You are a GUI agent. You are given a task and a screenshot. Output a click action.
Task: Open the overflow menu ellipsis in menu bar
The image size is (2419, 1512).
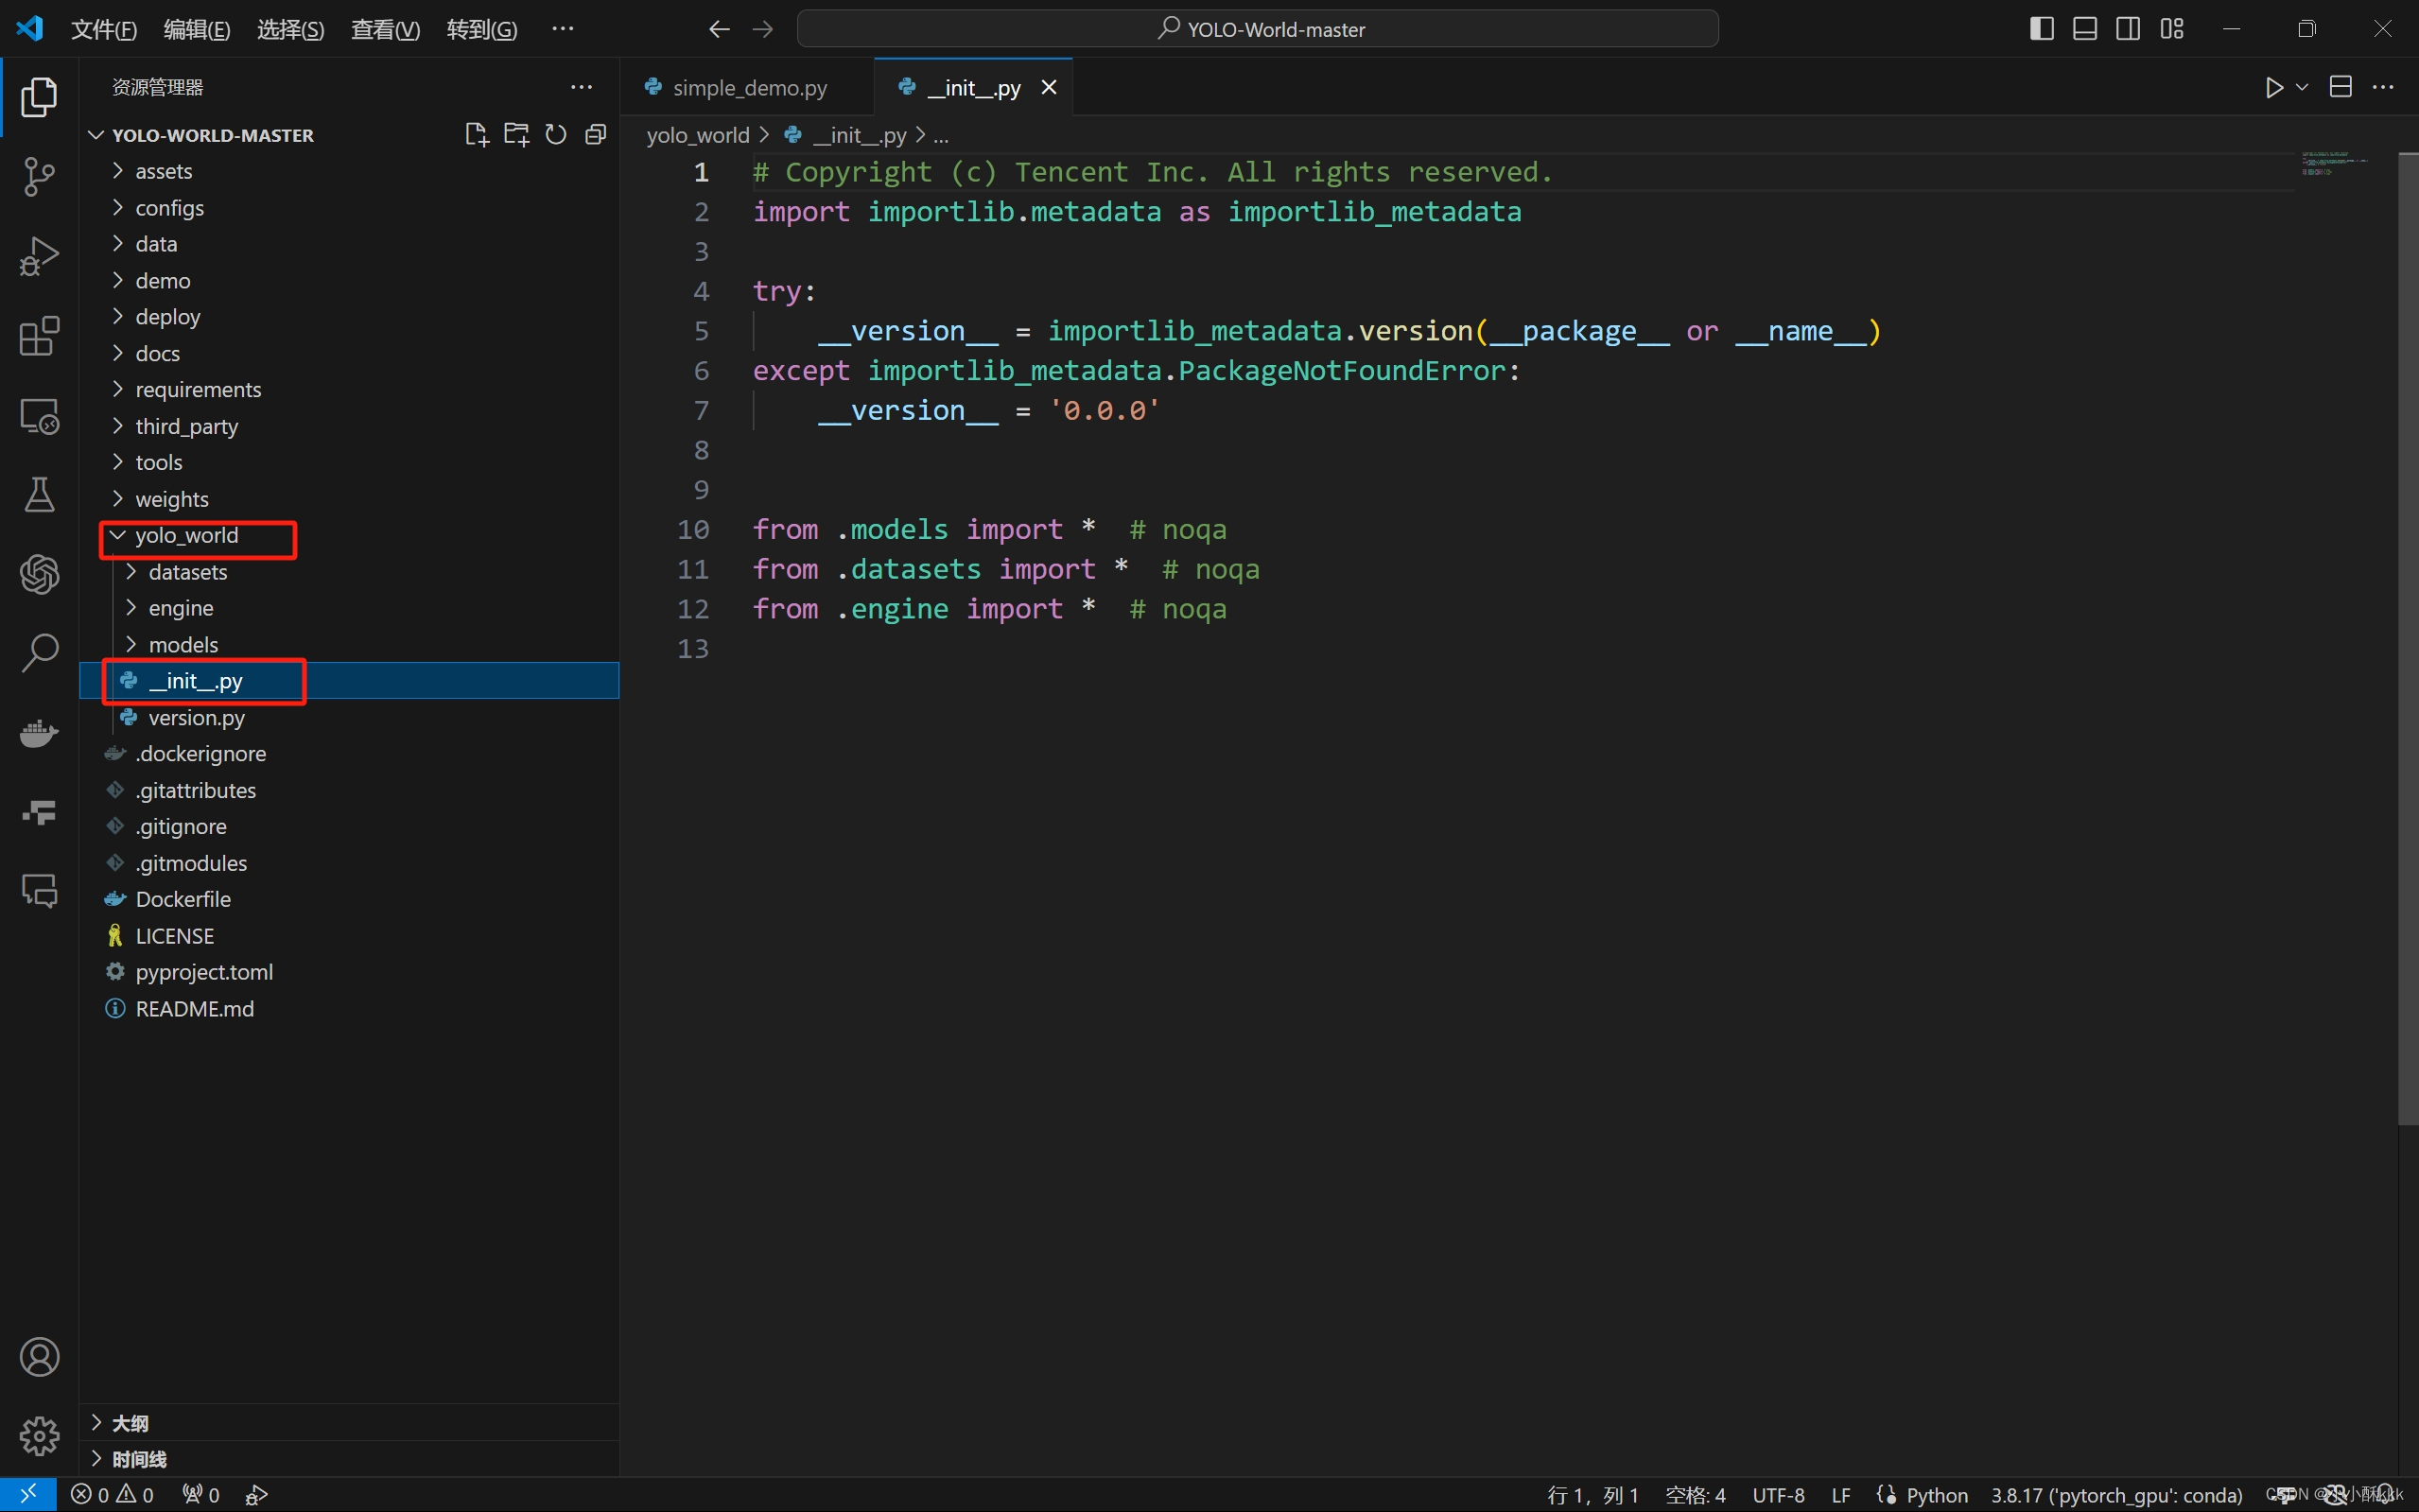point(563,29)
